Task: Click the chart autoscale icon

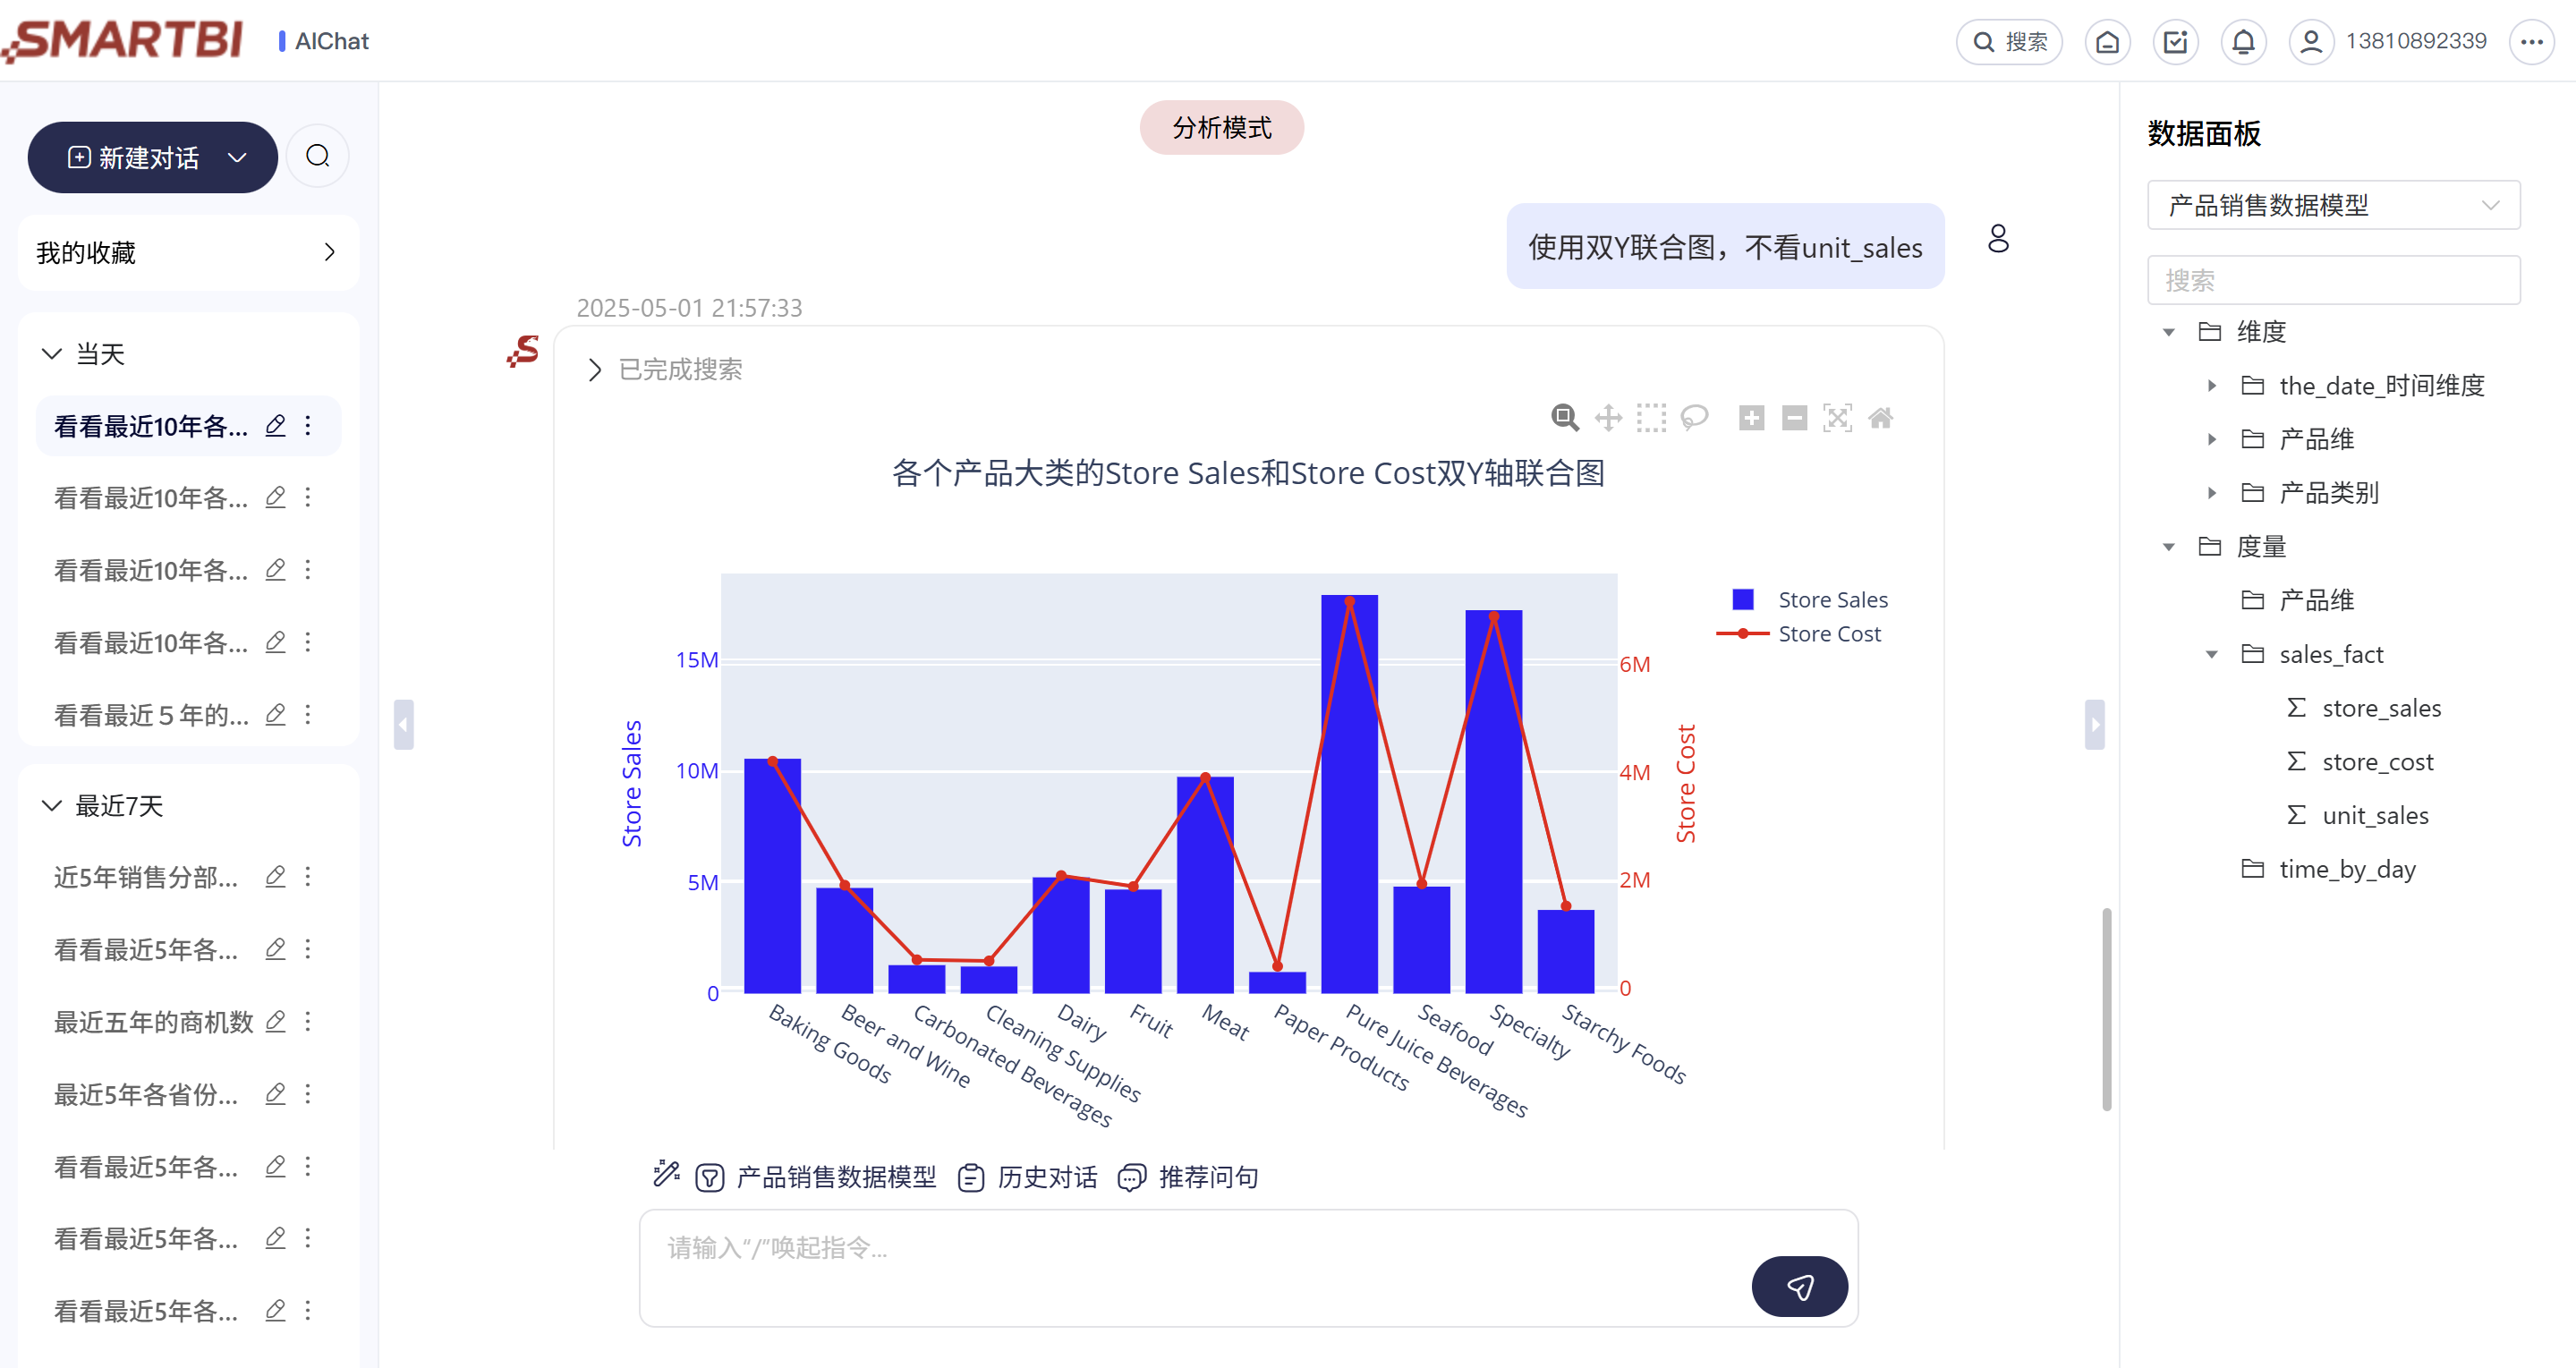Action: tap(1837, 418)
